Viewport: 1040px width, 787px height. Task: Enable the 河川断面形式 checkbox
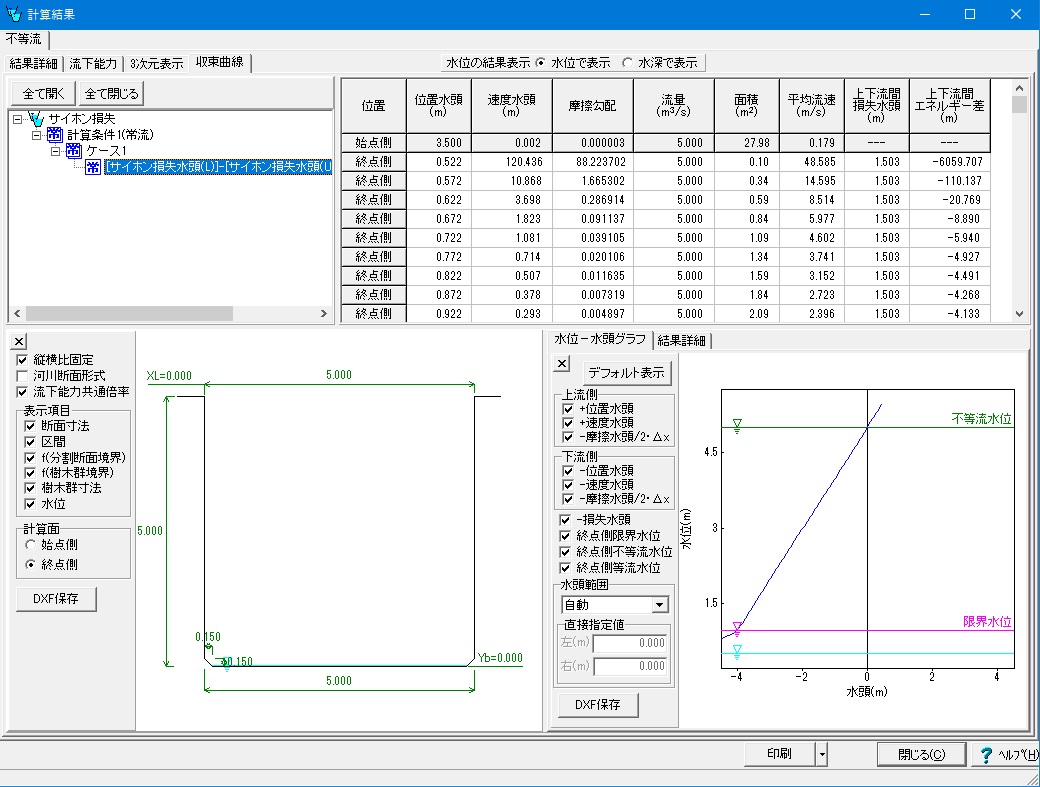(x=23, y=376)
